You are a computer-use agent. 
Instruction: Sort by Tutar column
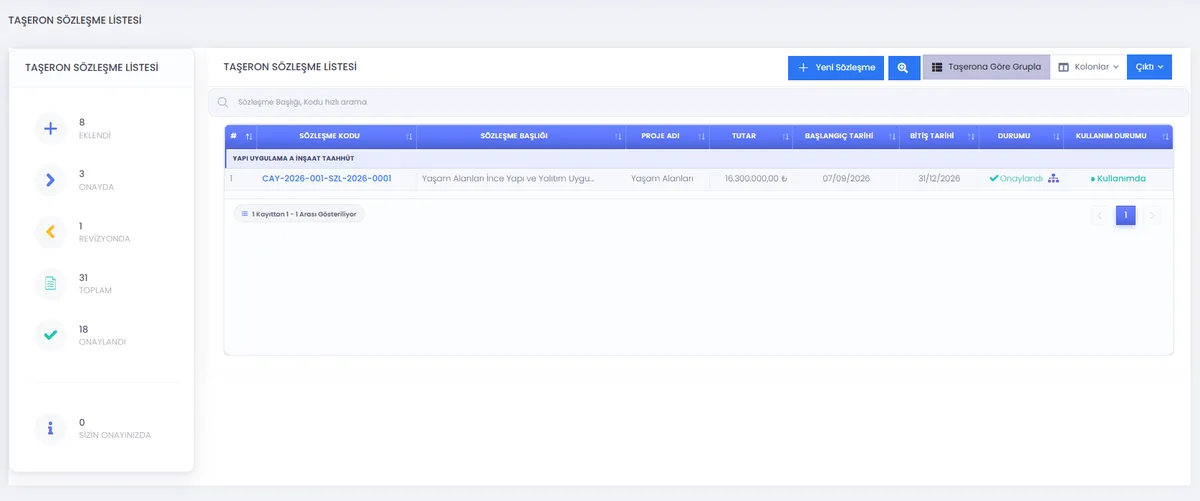pos(785,136)
